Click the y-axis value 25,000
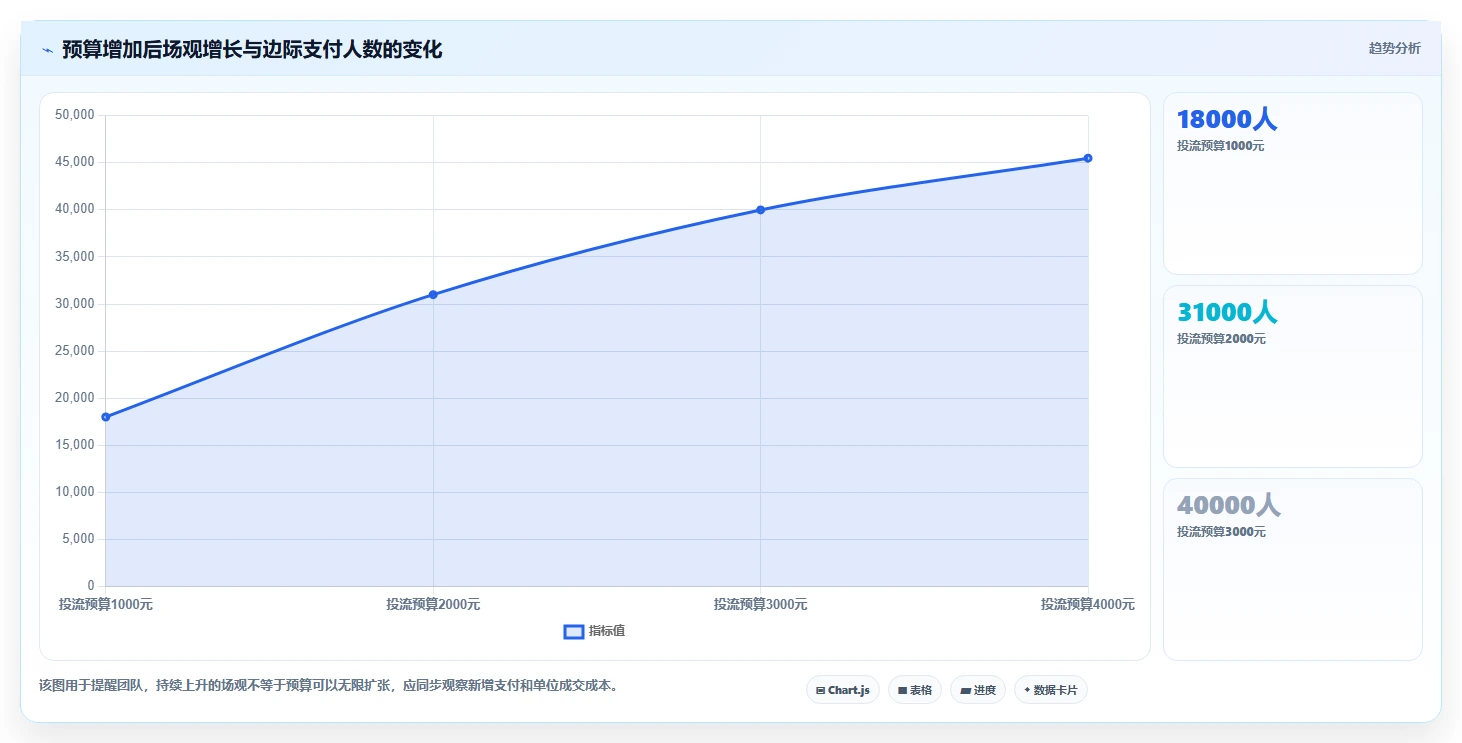The image size is (1462, 743). coord(74,351)
